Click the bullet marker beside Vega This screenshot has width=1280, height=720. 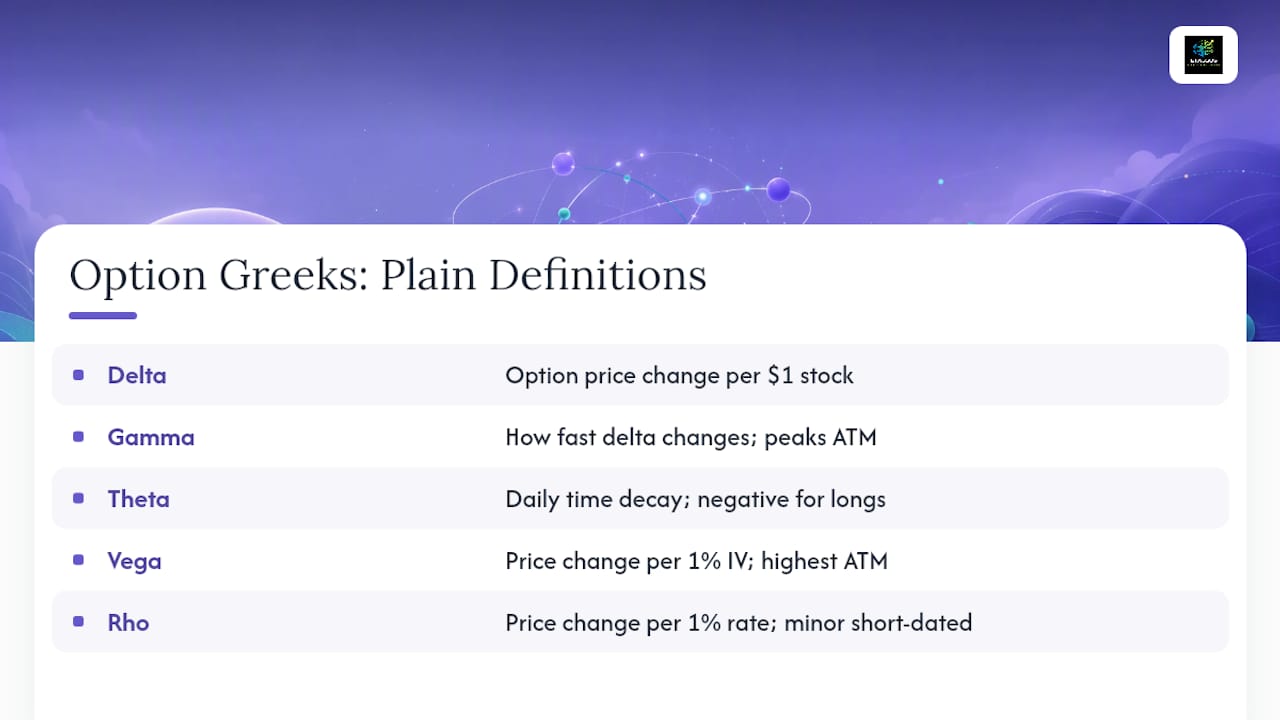[x=78, y=560]
